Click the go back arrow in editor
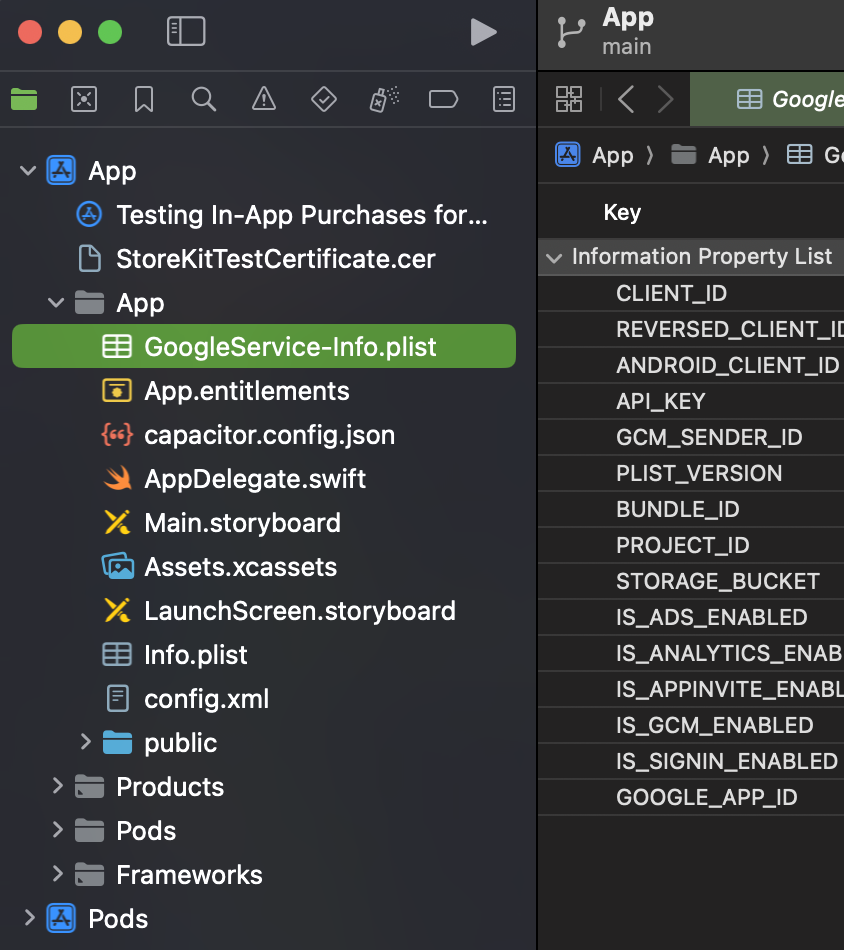Viewport: 844px width, 950px height. point(626,98)
